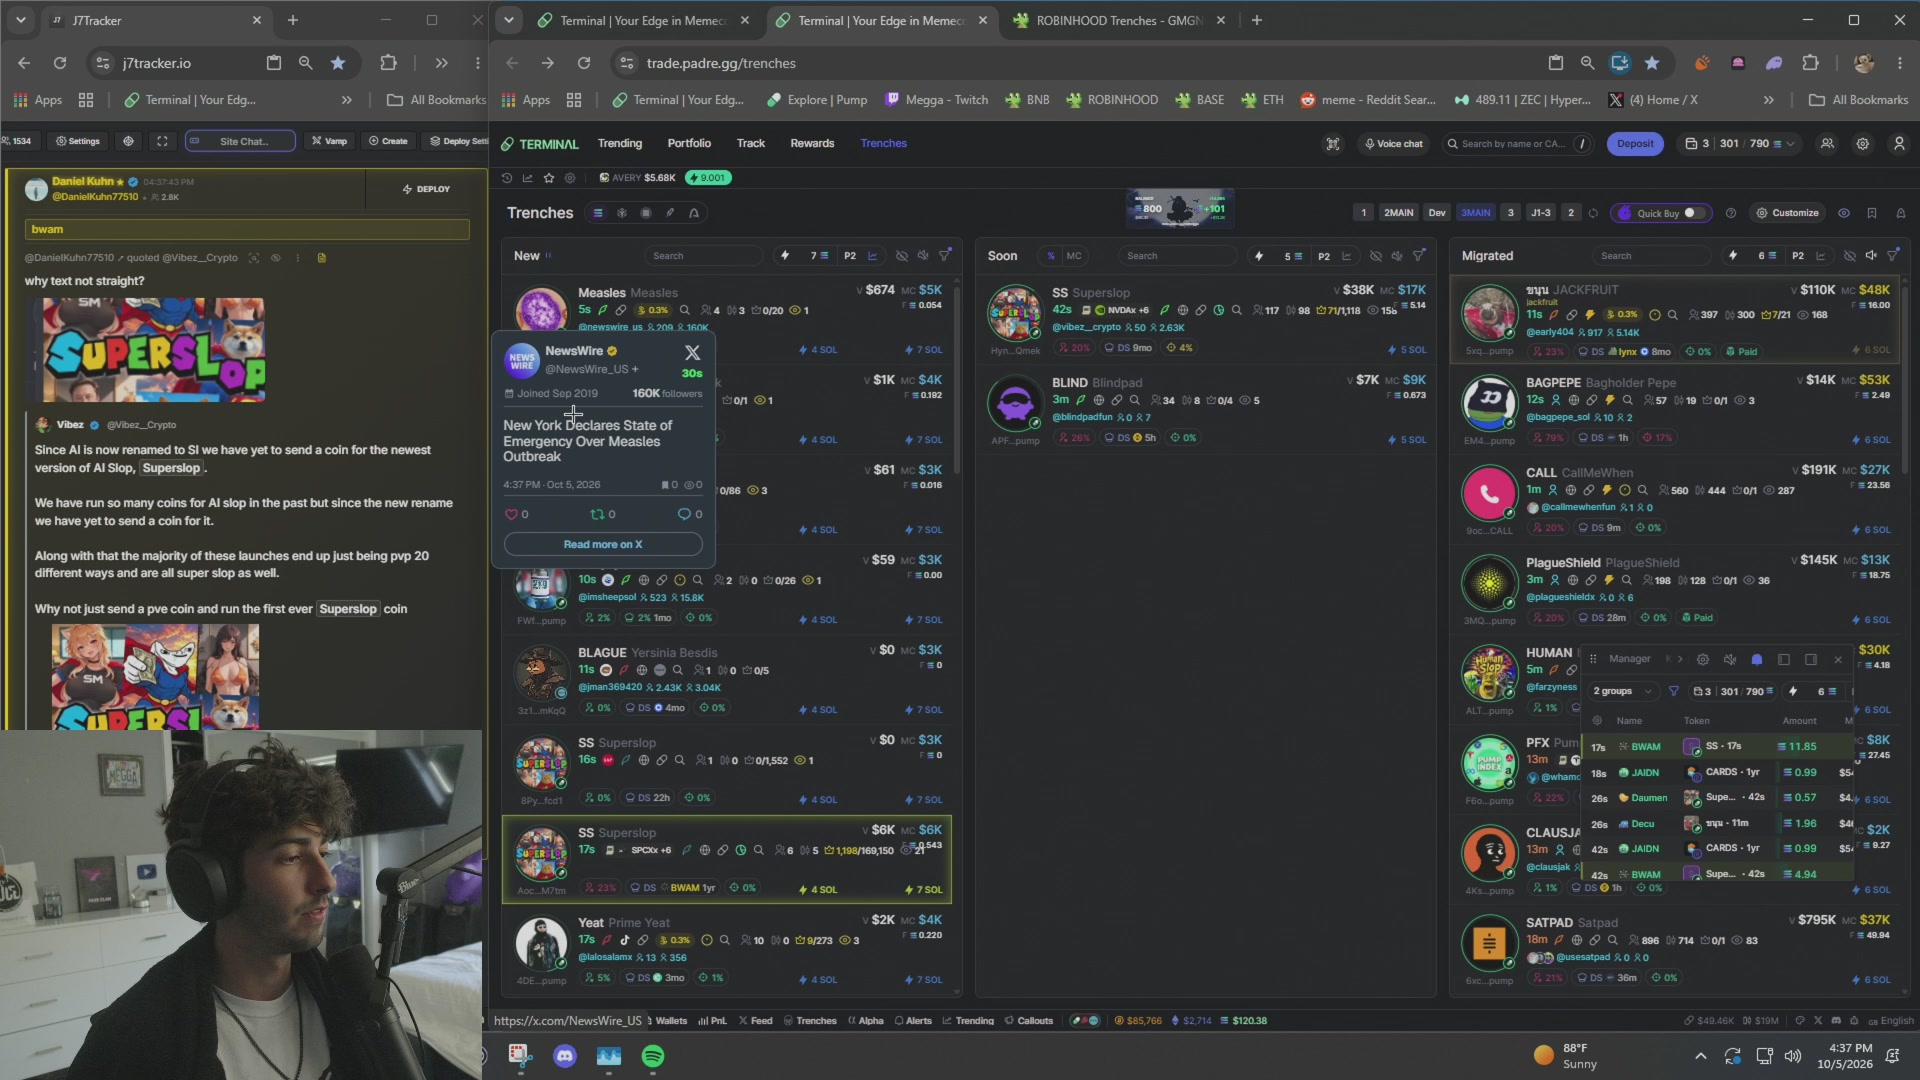The image size is (1920, 1080).
Task: Open the Migrated column filter funnel
Action: (1893, 256)
